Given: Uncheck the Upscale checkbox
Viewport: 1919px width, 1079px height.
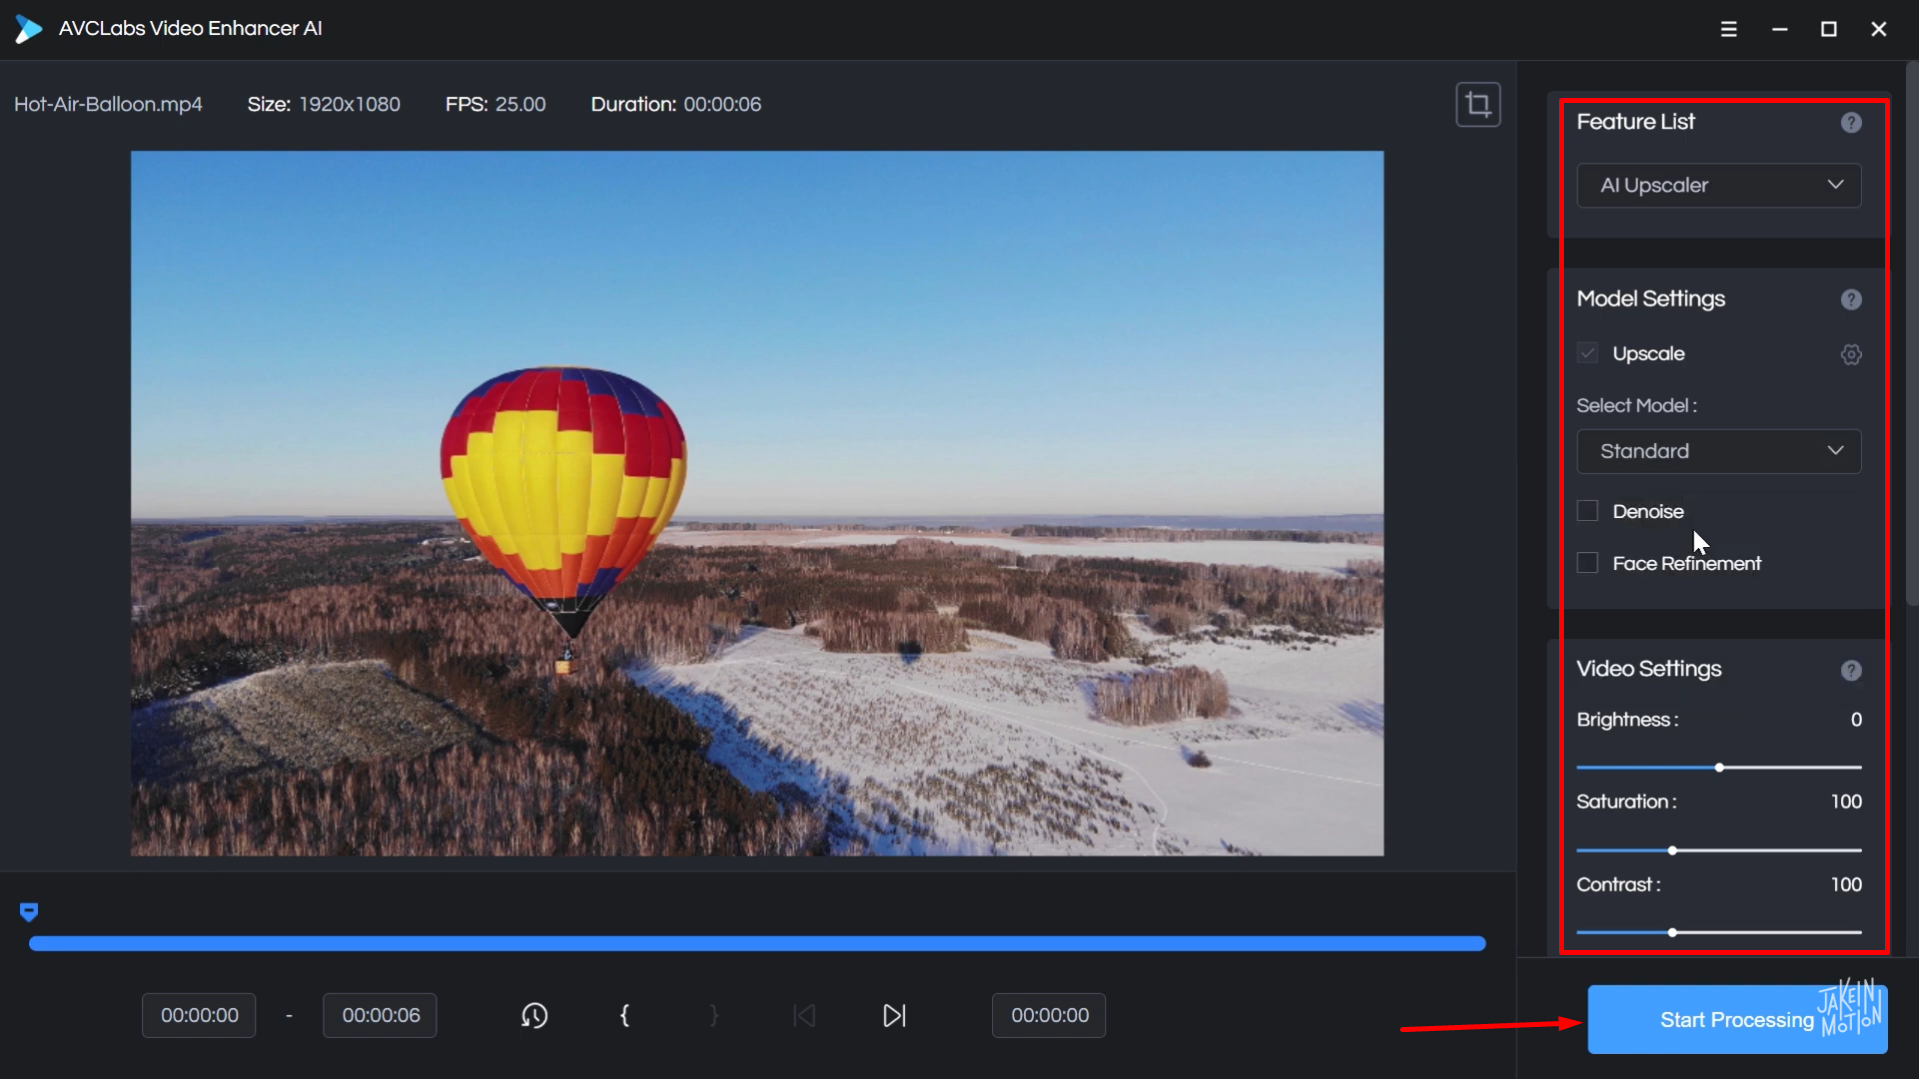Looking at the screenshot, I should [1587, 352].
